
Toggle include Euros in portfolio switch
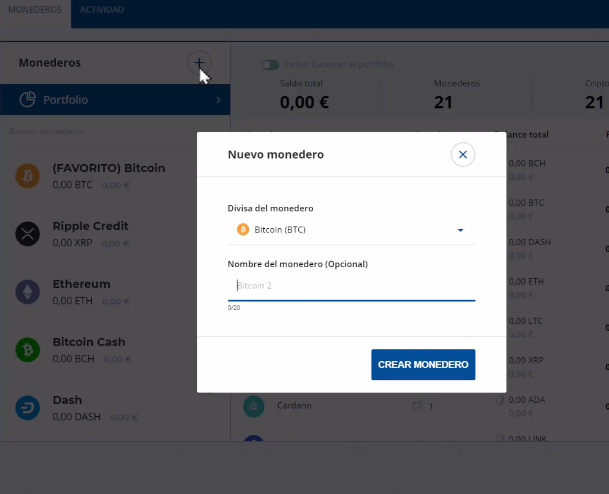click(x=269, y=65)
